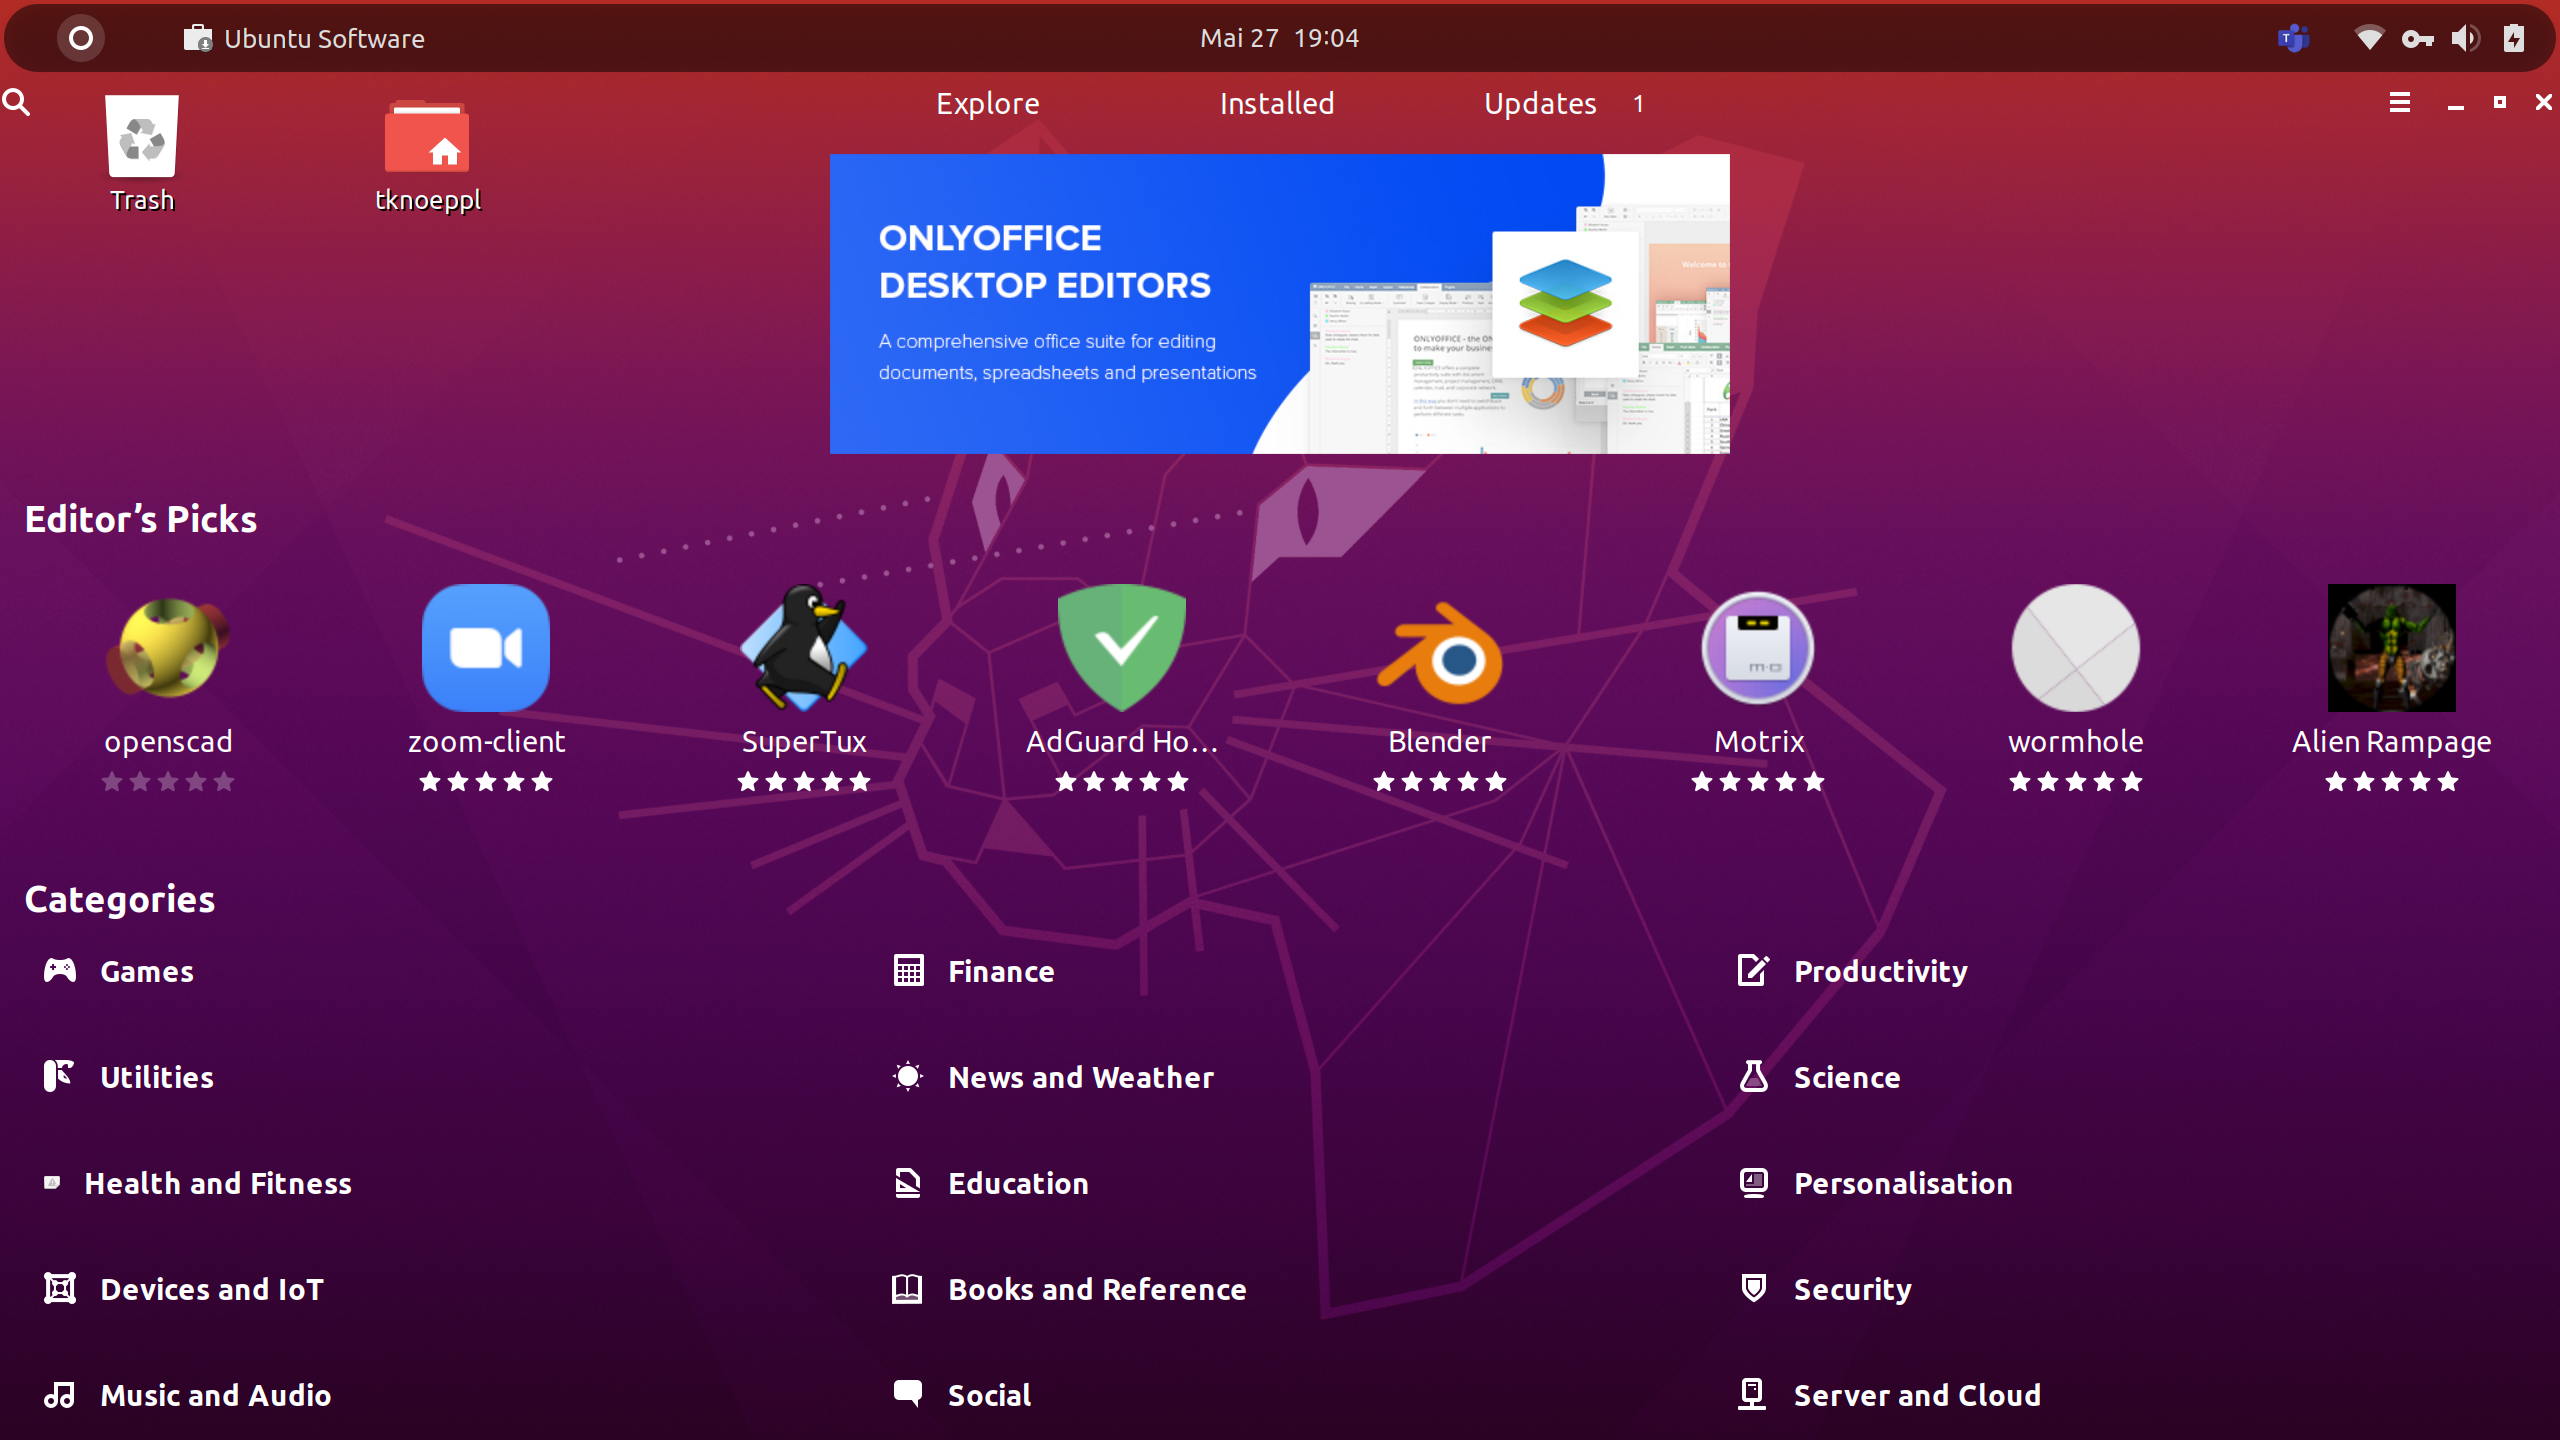Click the search magnifier icon

coord(17,102)
